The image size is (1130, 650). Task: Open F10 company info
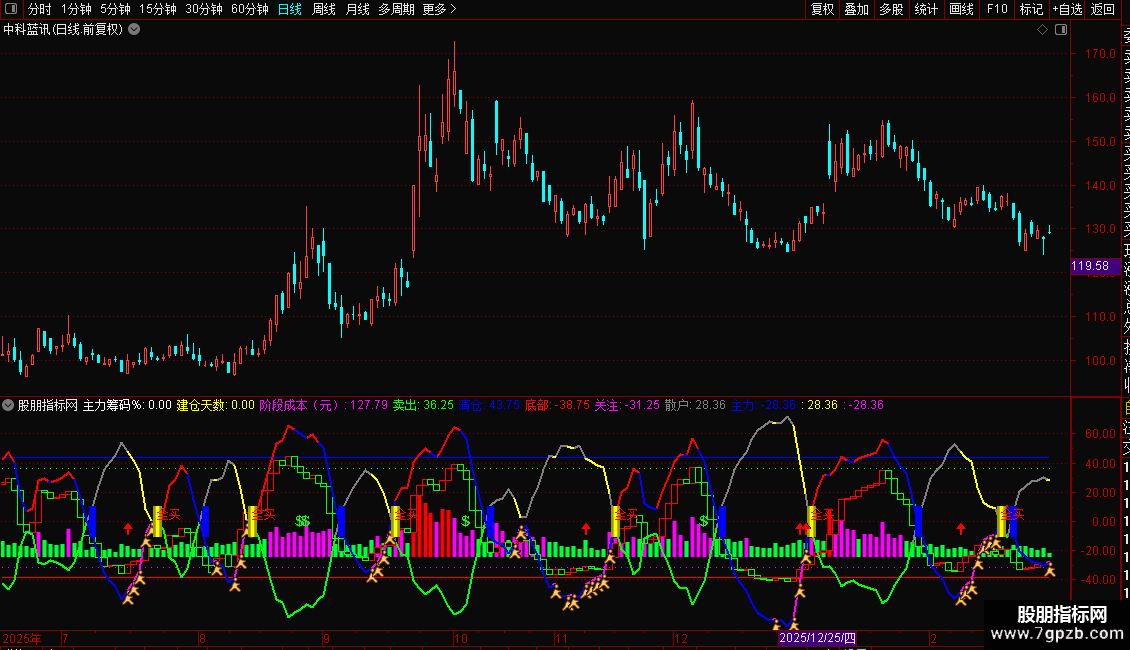997,9
